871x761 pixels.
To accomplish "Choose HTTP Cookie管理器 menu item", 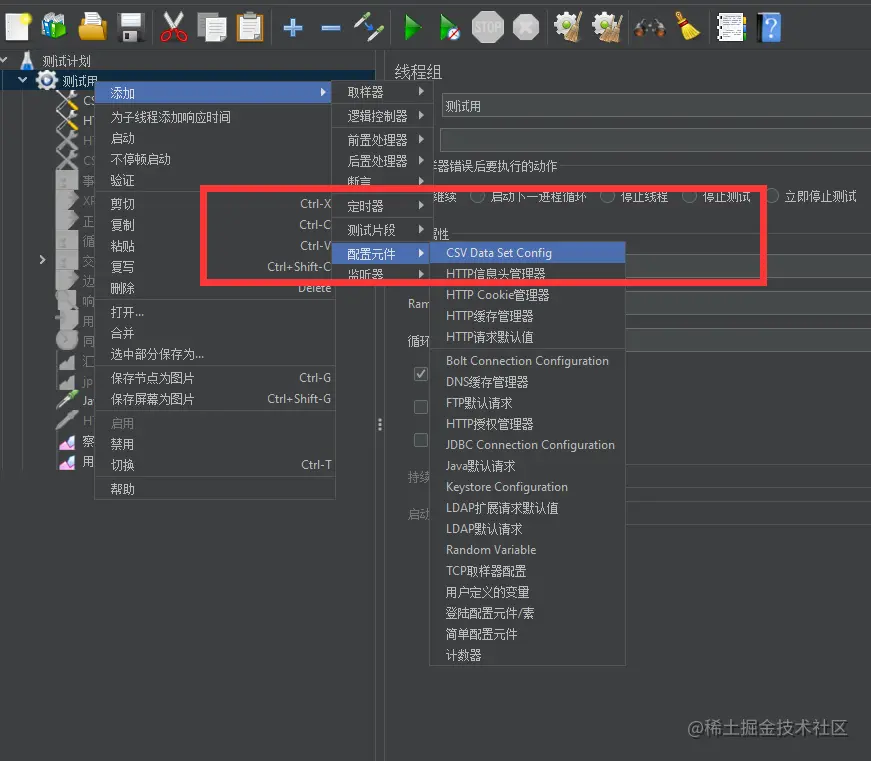I will tap(528, 295).
